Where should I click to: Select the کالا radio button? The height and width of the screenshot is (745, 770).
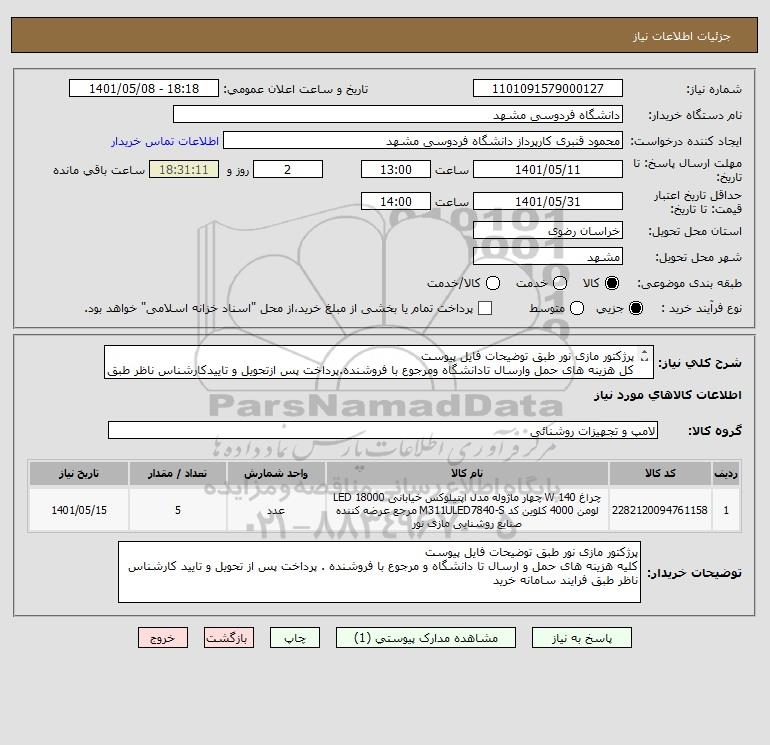(x=612, y=283)
